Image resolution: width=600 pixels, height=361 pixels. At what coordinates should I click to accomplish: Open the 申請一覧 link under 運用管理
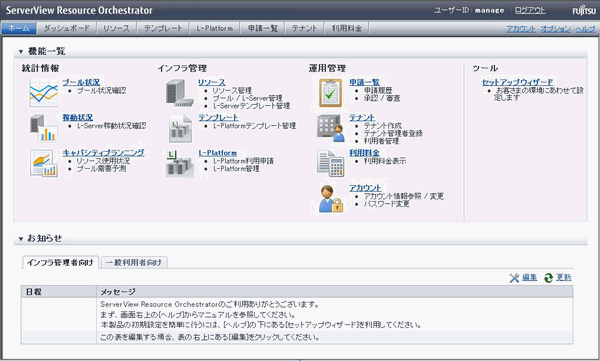pos(364,82)
